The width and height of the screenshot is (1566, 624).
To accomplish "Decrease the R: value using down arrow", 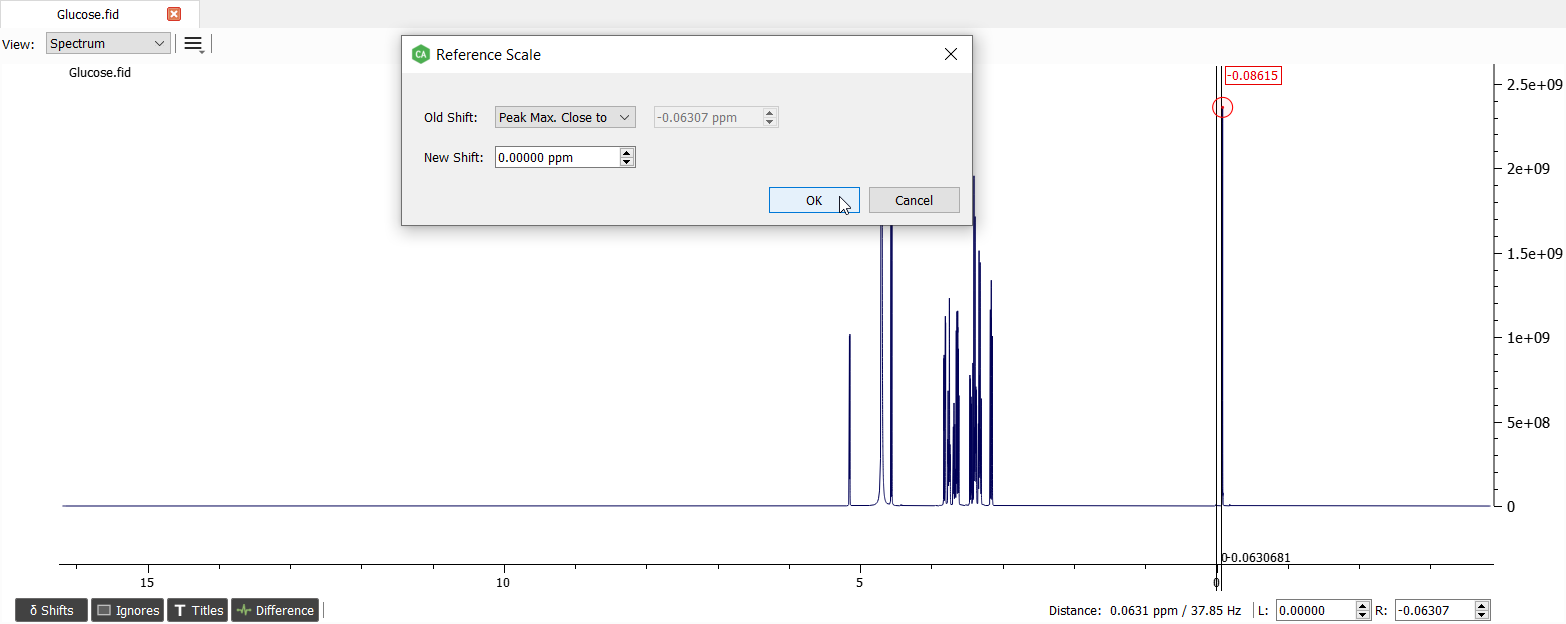I will pos(1482,615).
